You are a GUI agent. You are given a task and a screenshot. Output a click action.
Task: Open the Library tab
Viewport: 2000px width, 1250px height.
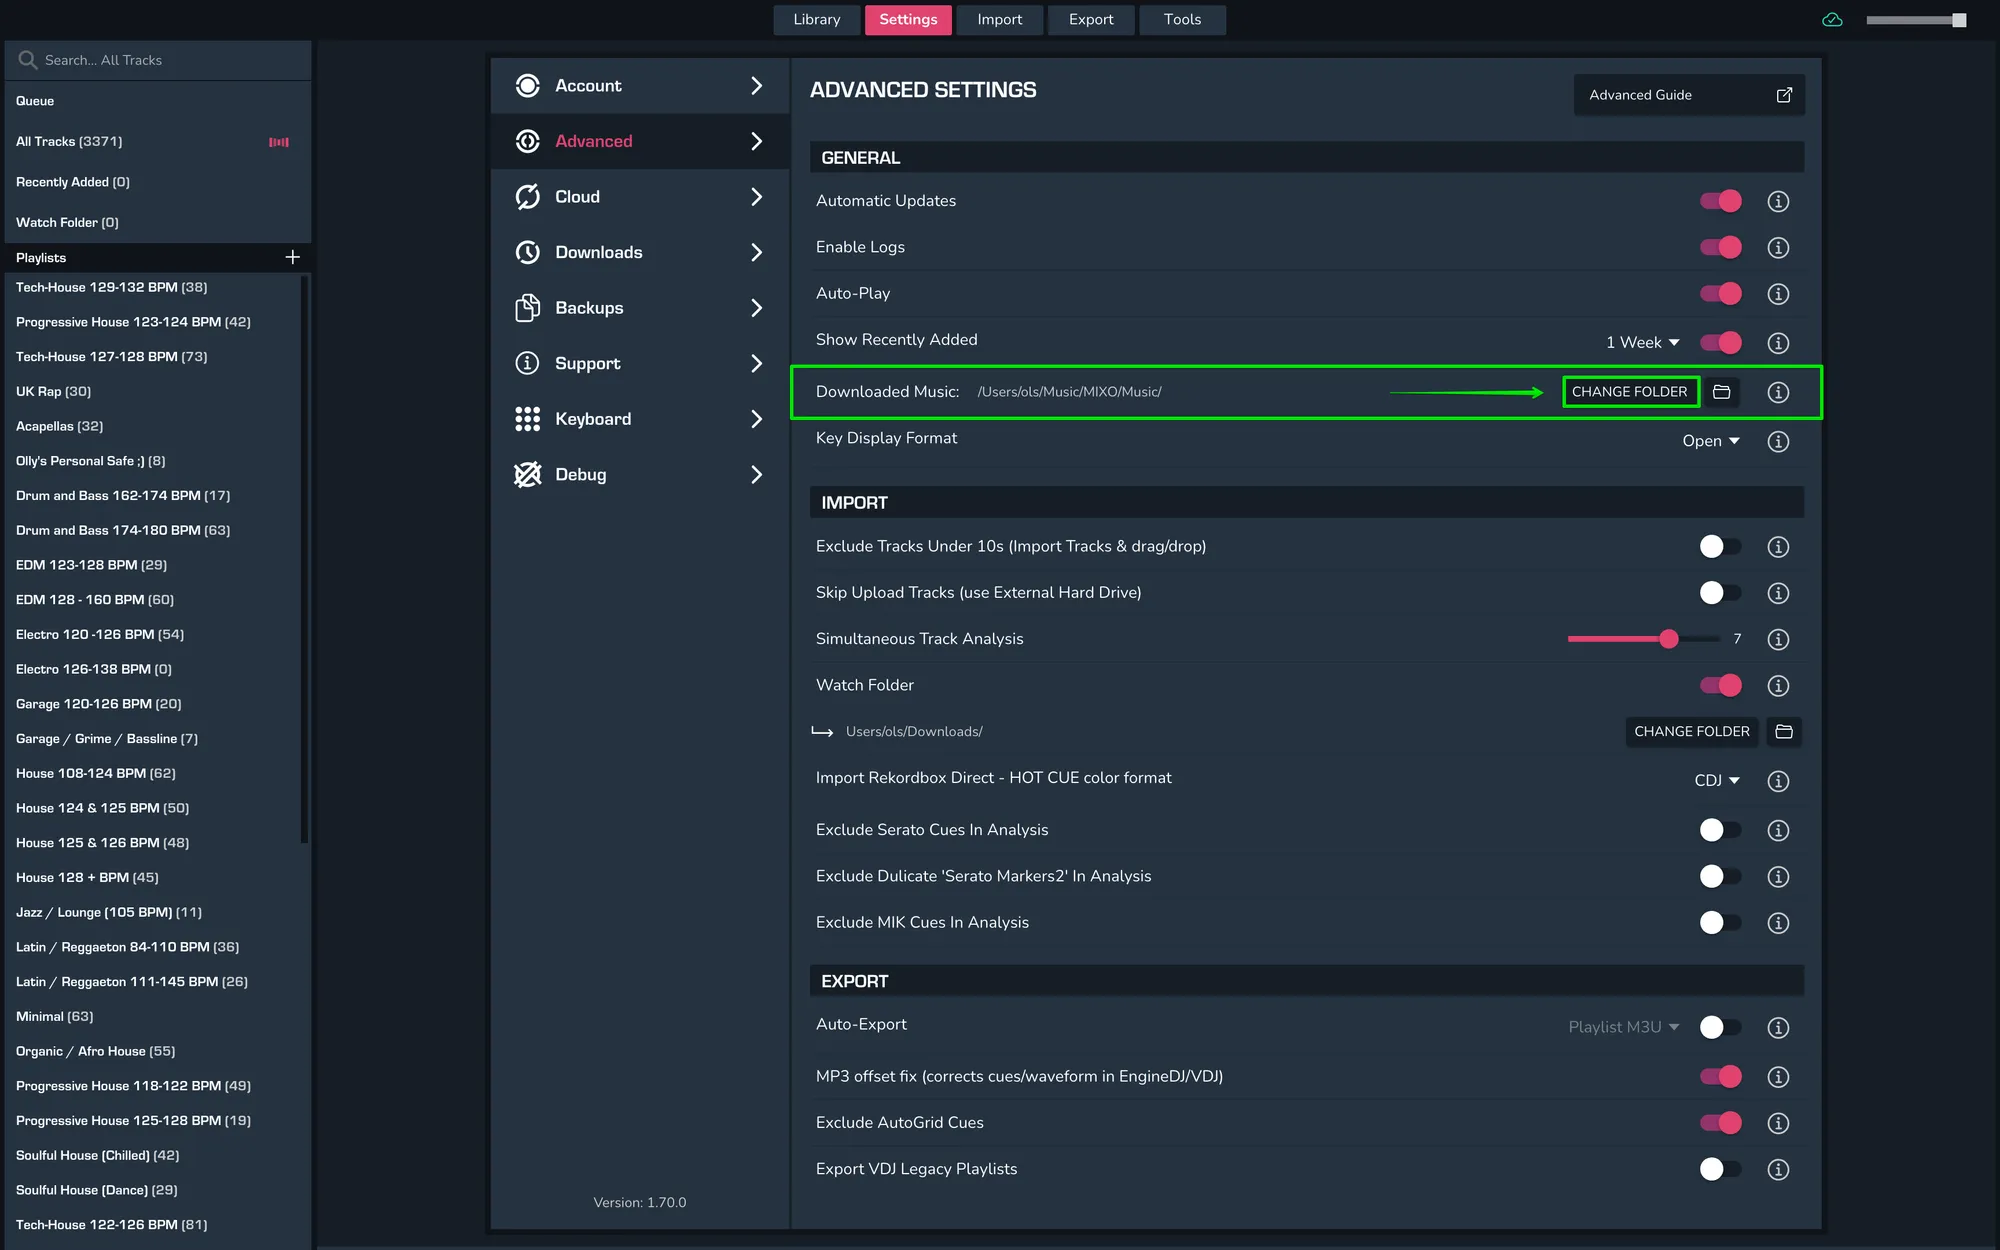coord(816,20)
